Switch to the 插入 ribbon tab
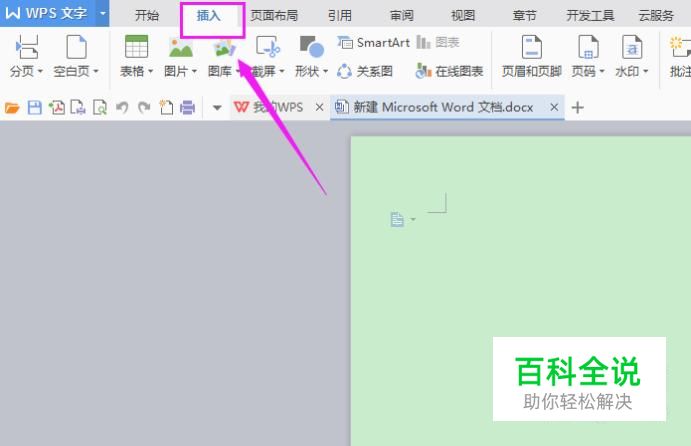Viewport: 691px width, 446px height. click(x=208, y=15)
